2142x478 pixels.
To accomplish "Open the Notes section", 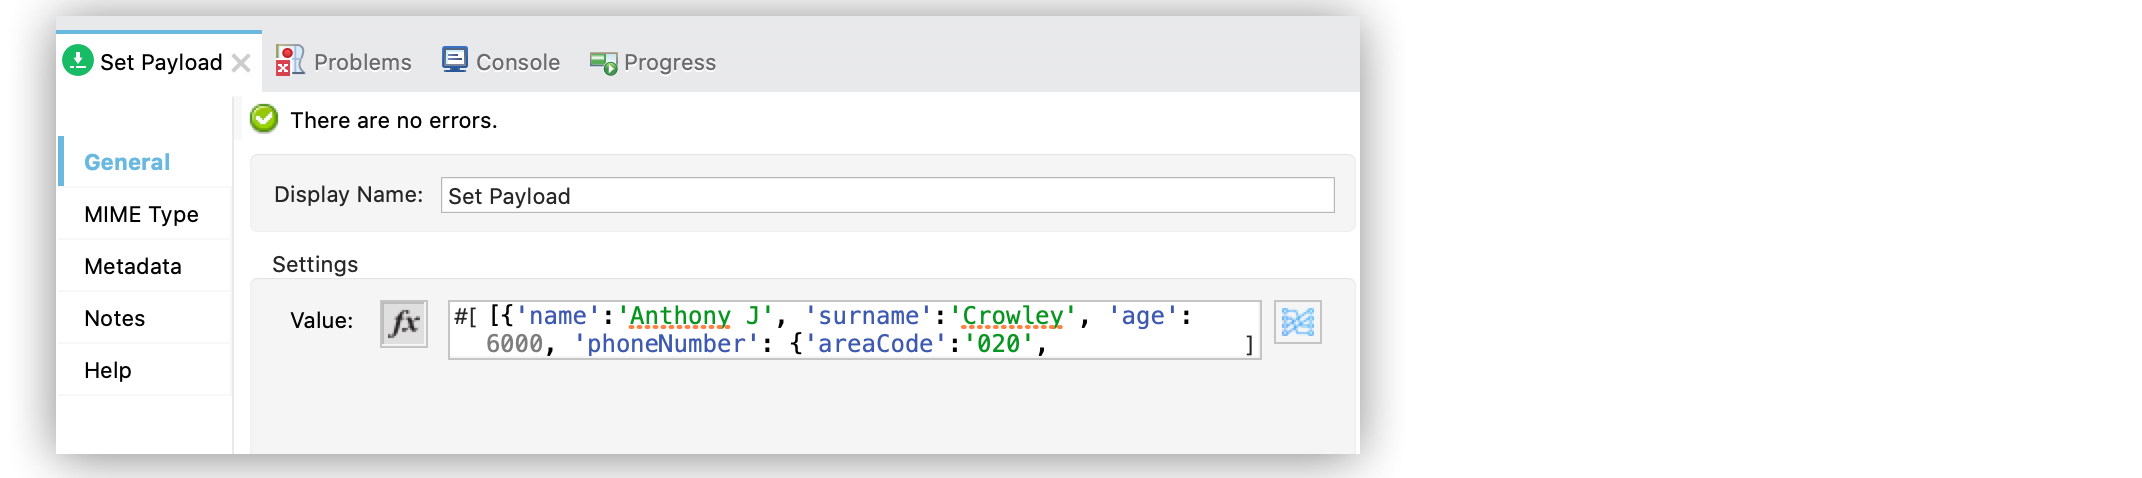I will 115,318.
